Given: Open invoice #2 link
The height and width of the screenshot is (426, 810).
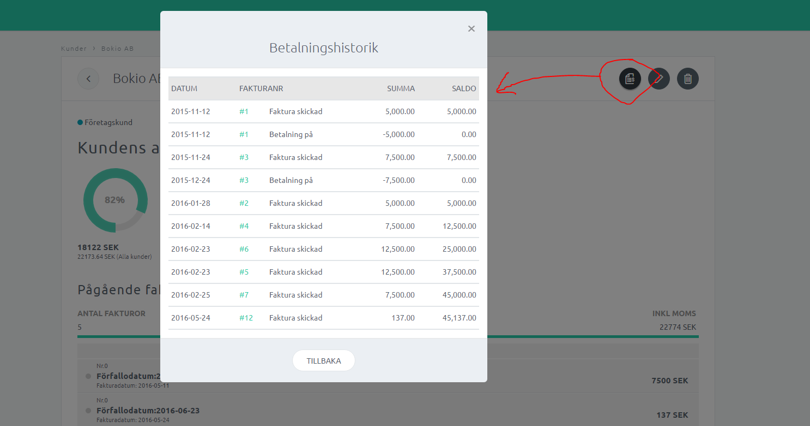Looking at the screenshot, I should pyautogui.click(x=244, y=203).
